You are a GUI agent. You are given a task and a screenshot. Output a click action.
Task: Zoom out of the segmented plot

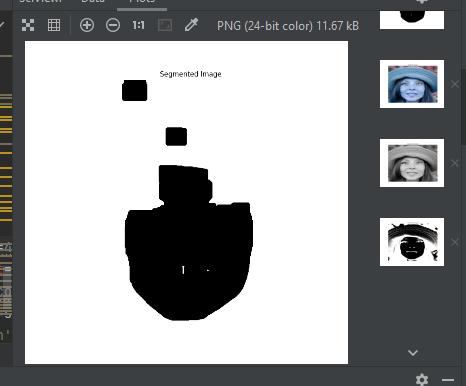(x=113, y=25)
